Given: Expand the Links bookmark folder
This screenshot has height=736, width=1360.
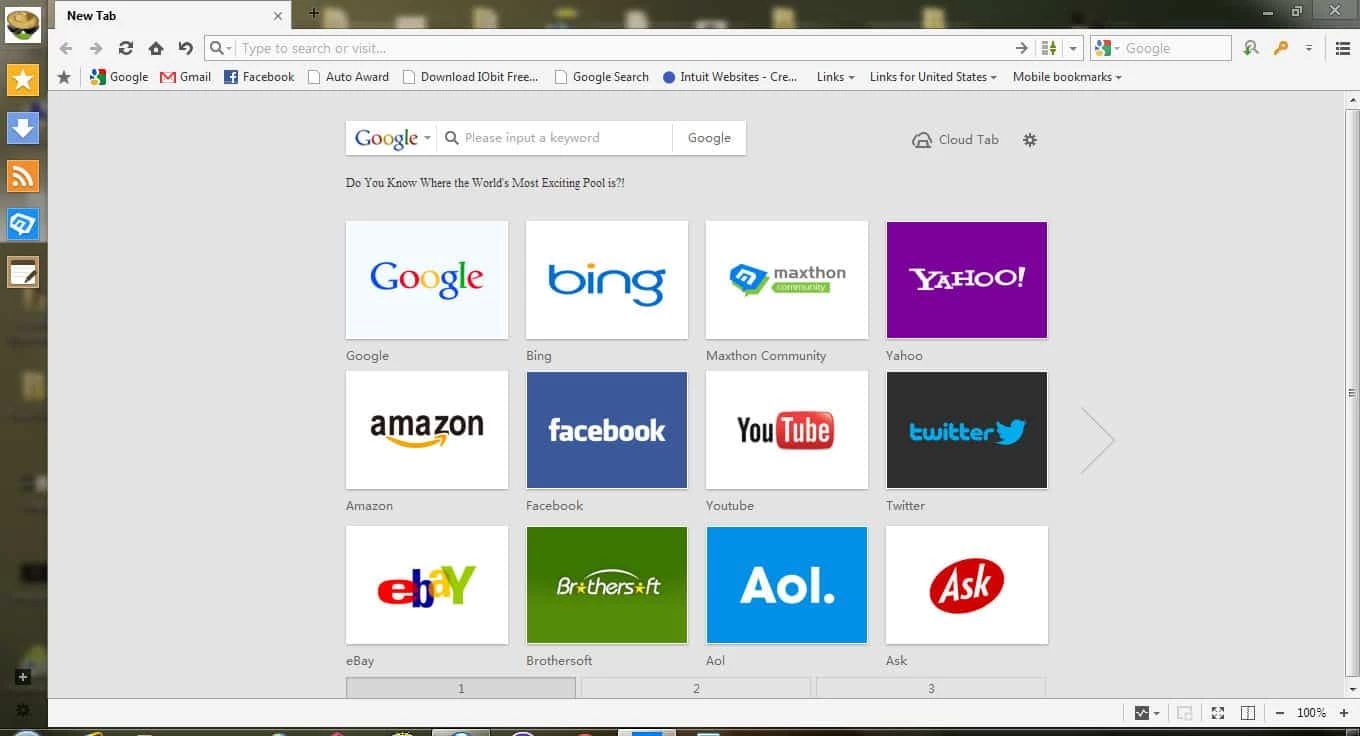Looking at the screenshot, I should (835, 77).
